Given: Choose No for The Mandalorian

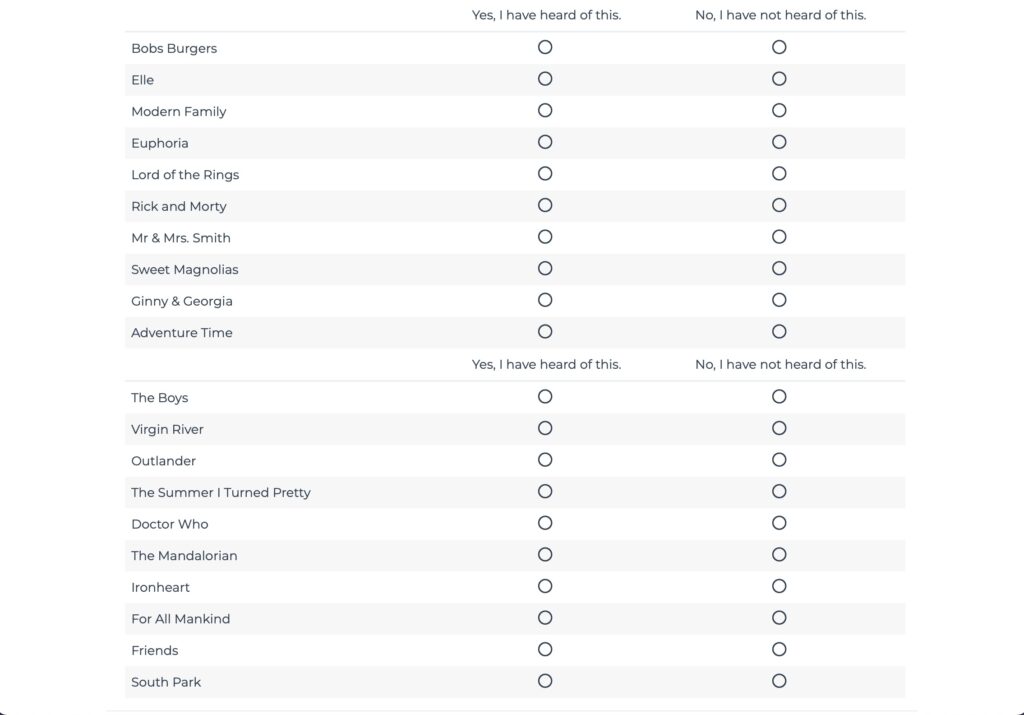Looking at the screenshot, I should click(x=779, y=555).
